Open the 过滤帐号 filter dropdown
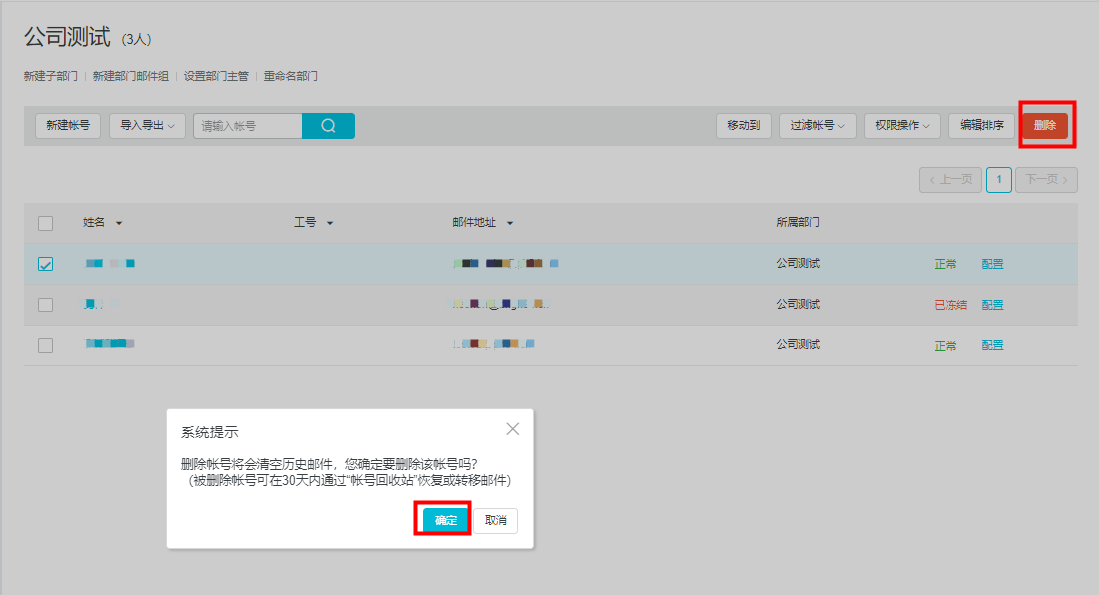 click(817, 125)
